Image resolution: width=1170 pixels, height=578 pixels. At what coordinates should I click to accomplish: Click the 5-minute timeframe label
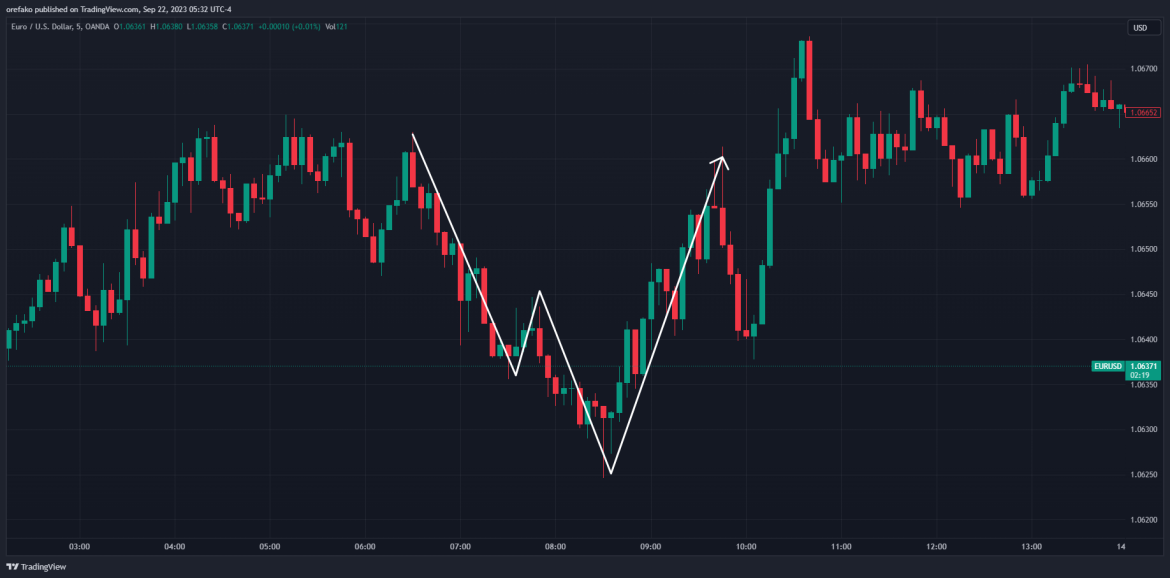[x=80, y=27]
